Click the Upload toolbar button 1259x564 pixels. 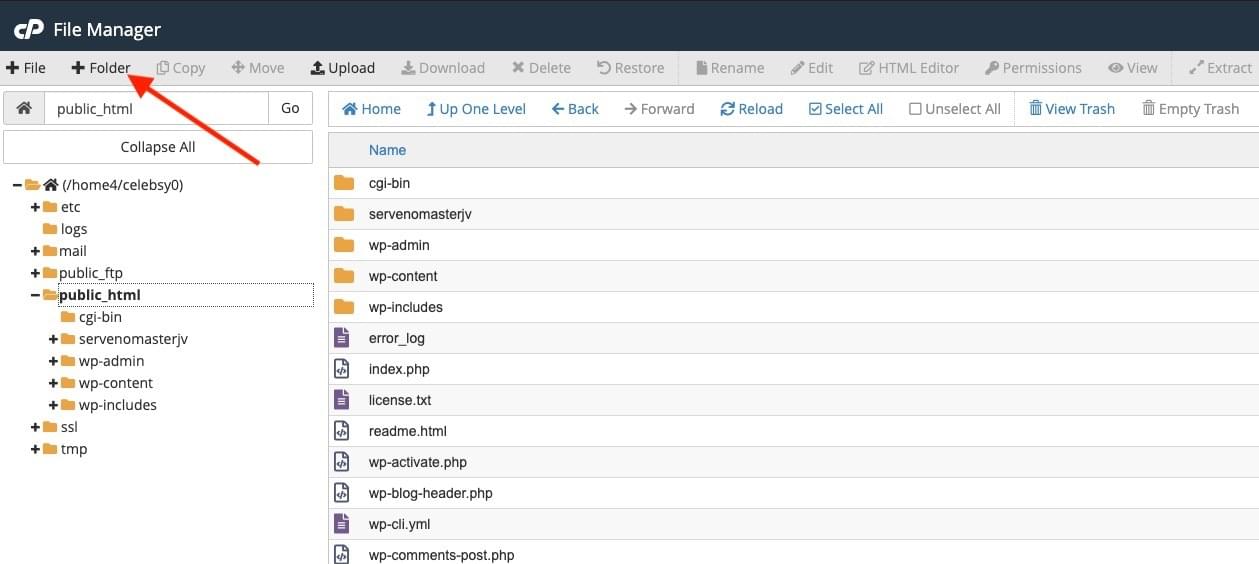(x=342, y=68)
